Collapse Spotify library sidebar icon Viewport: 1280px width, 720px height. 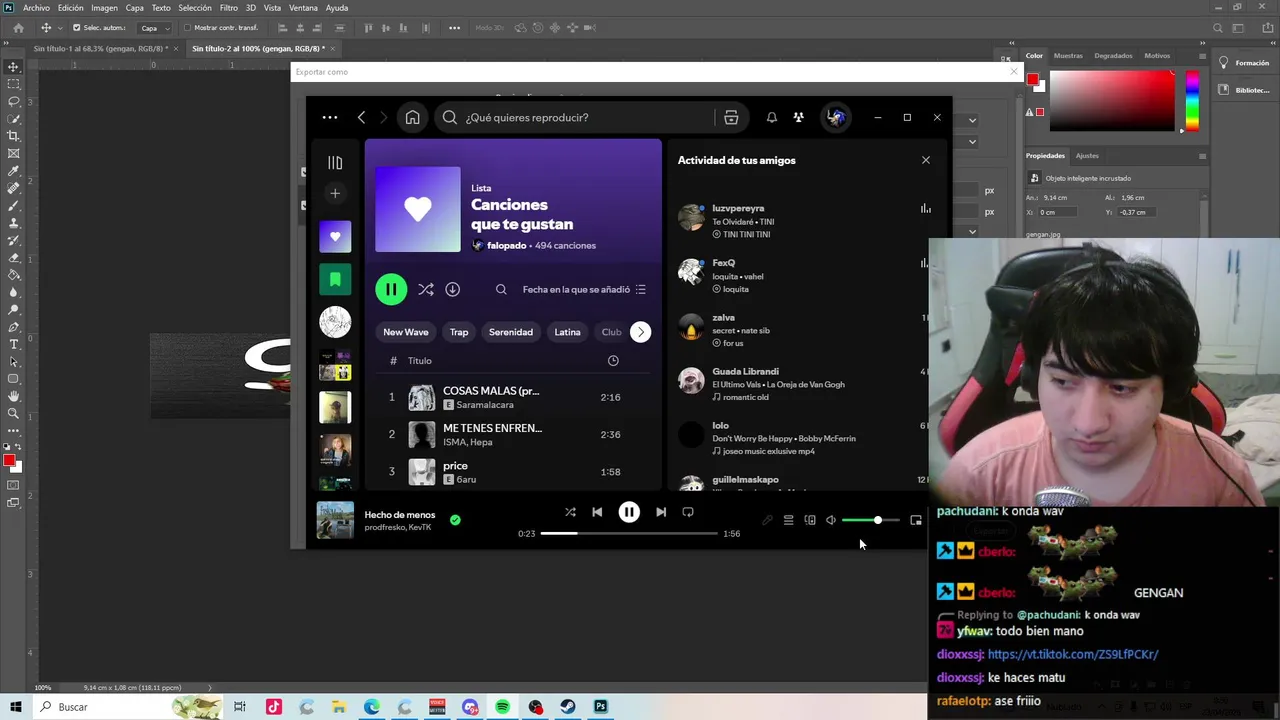click(335, 162)
